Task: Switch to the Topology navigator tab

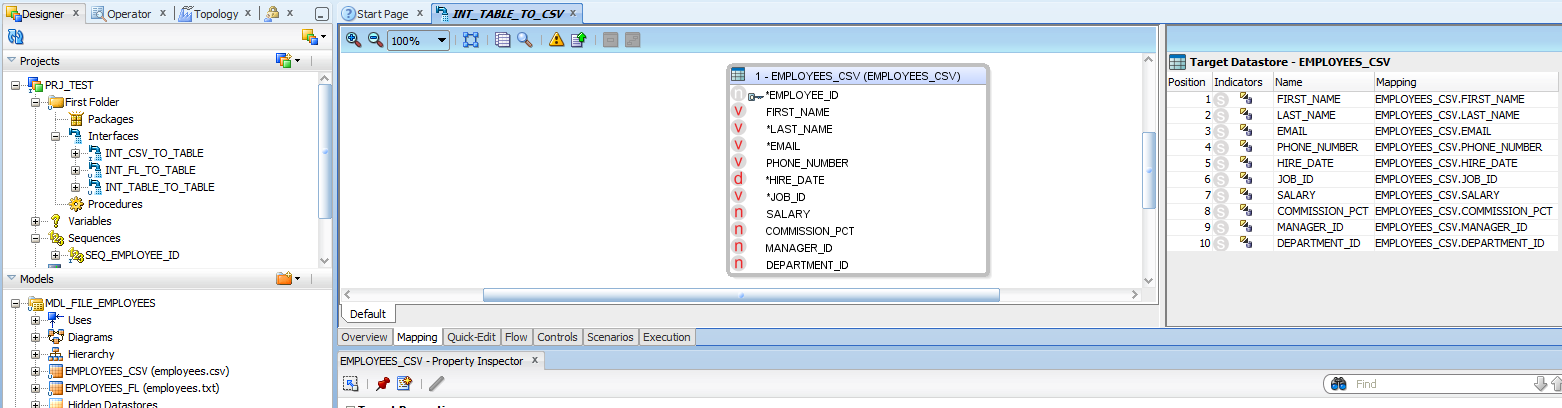Action: pos(216,14)
